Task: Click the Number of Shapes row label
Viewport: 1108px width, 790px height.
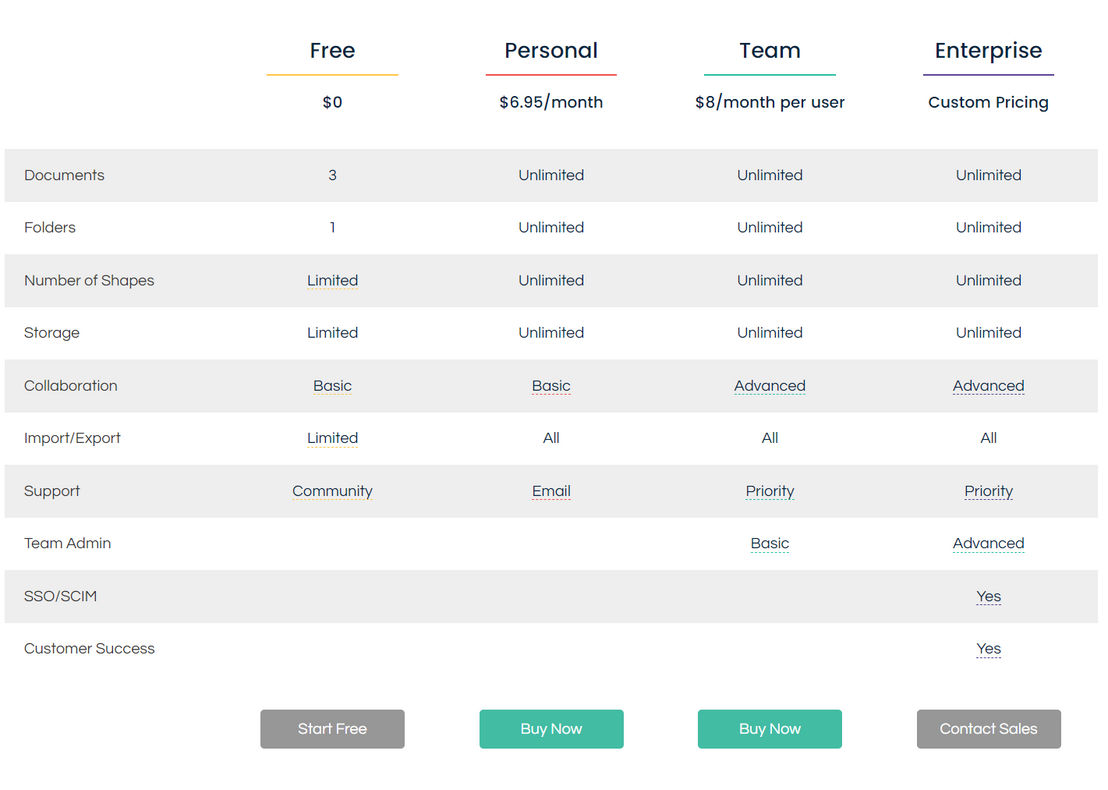Action: point(89,281)
